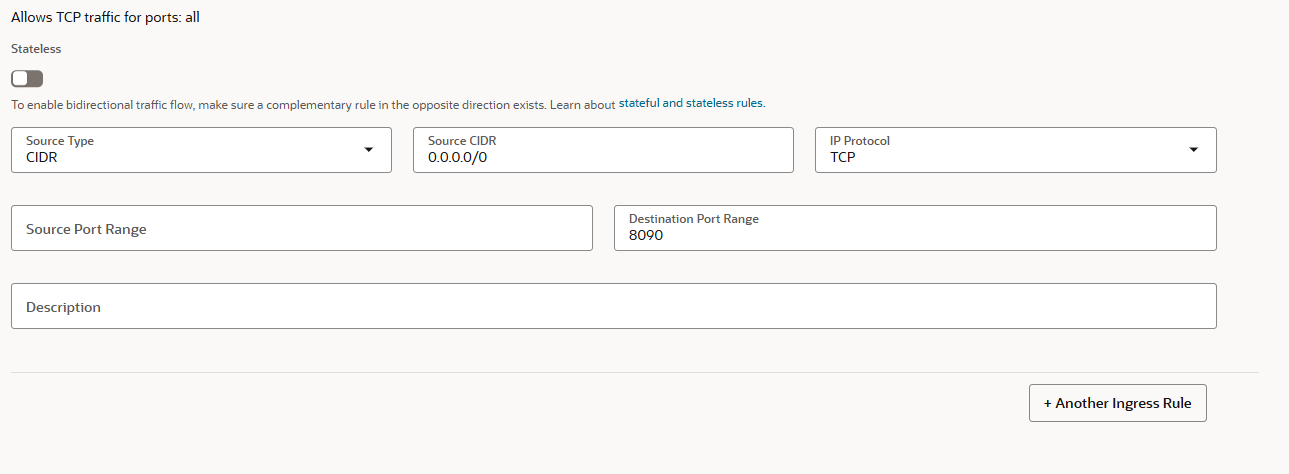This screenshot has height=474, width=1289.
Task: Click the caret arrow in Source Type field
Action: [368, 150]
